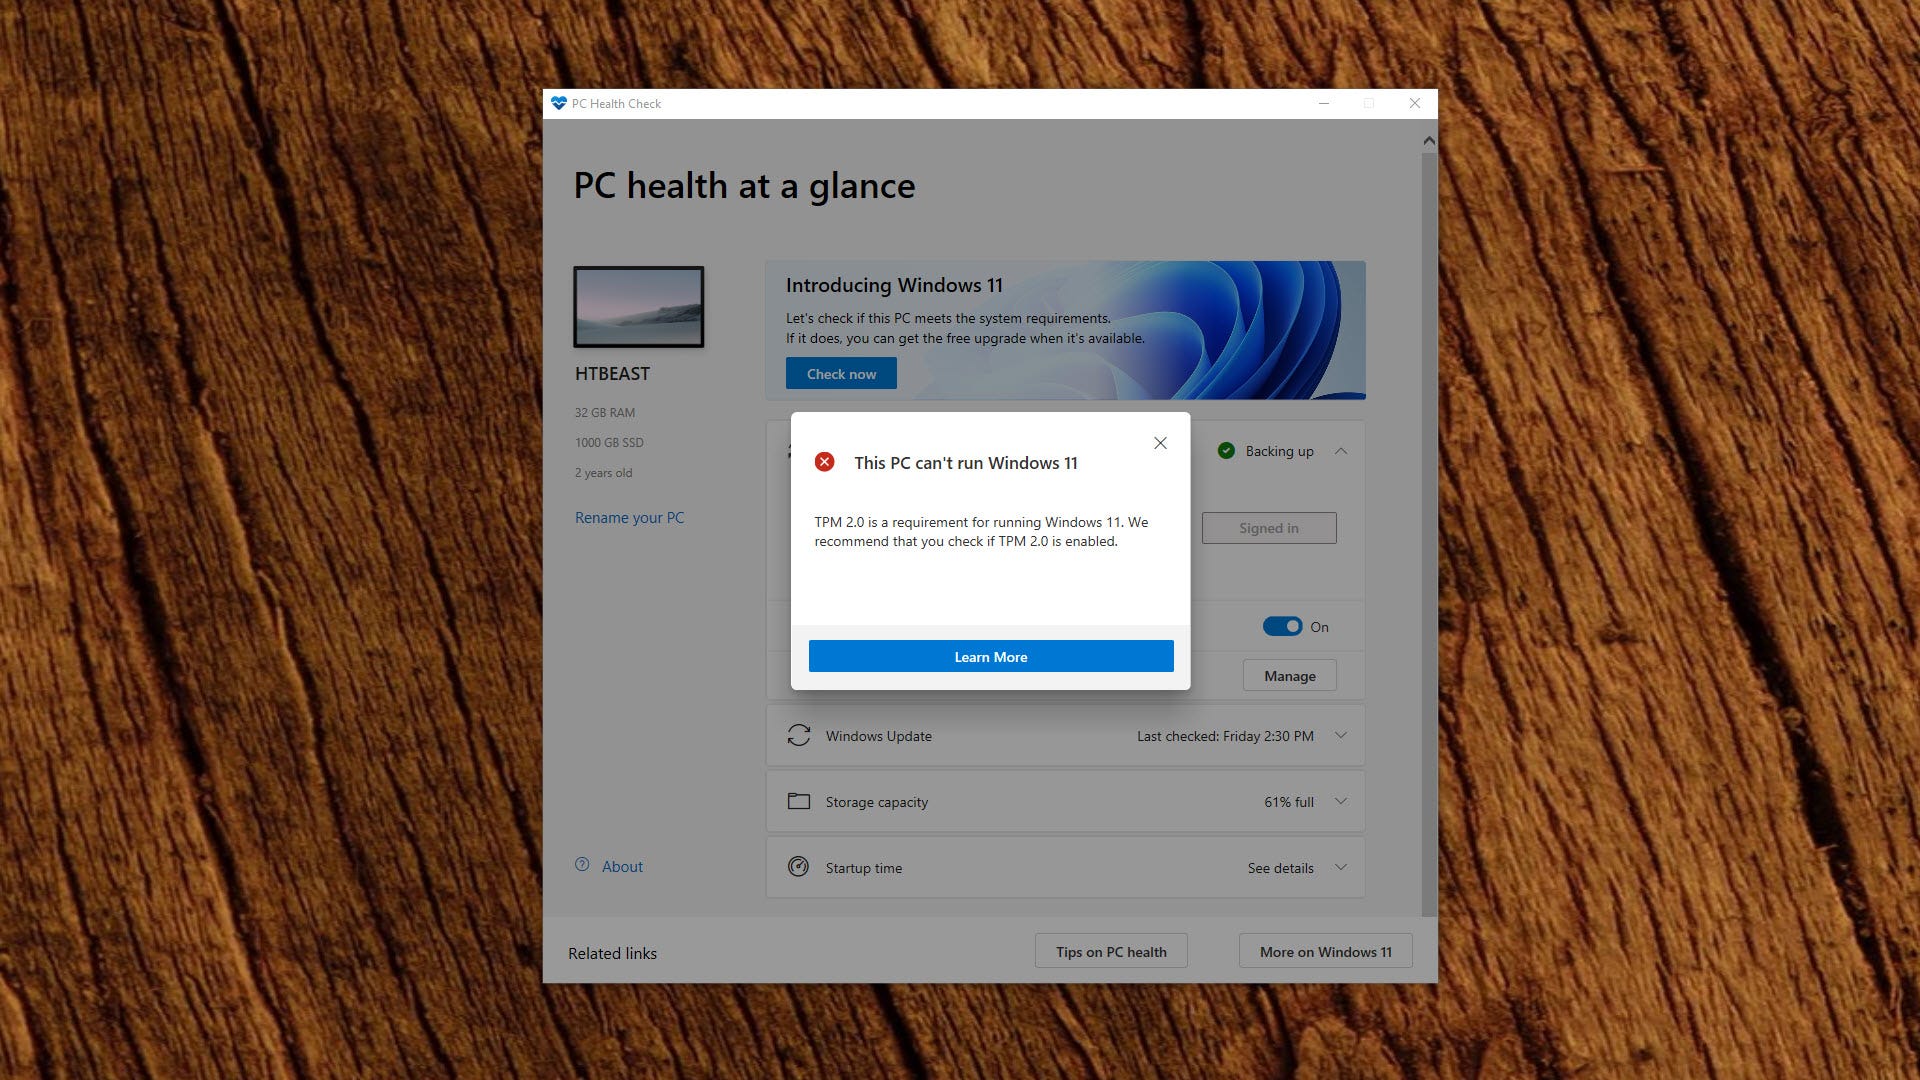
Task: Expand the Windows Update section
Action: [x=1342, y=736]
